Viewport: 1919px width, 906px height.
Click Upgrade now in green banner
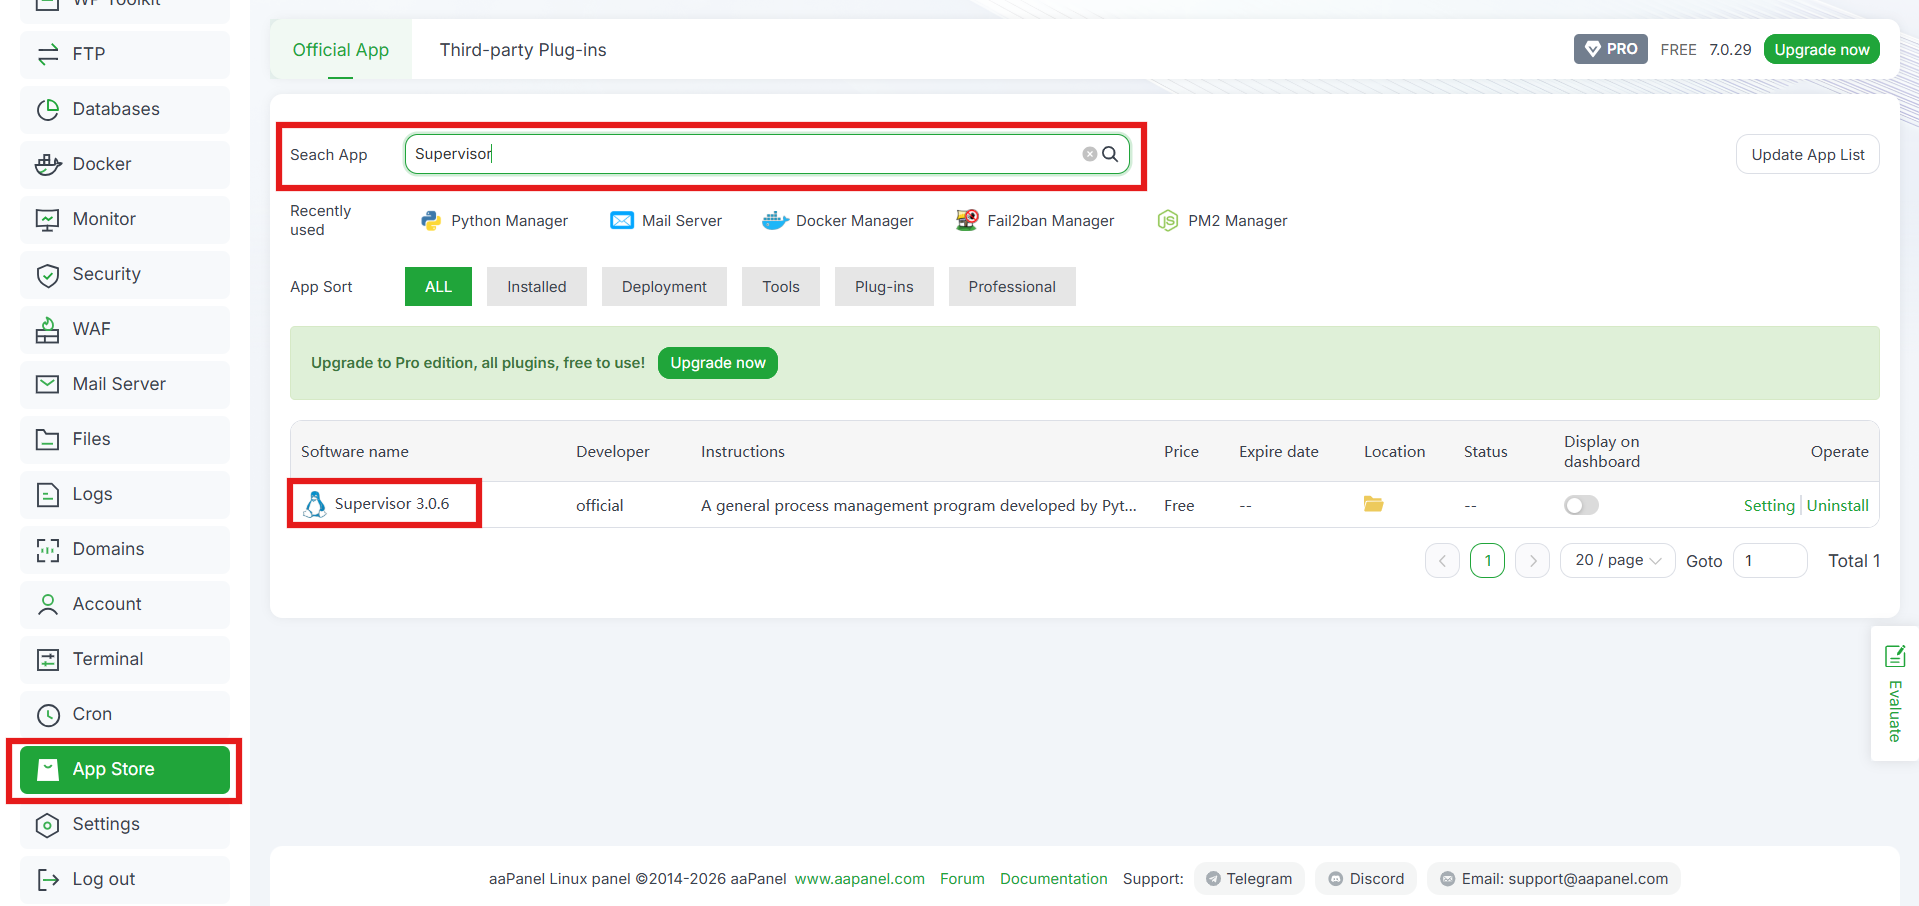tap(718, 363)
